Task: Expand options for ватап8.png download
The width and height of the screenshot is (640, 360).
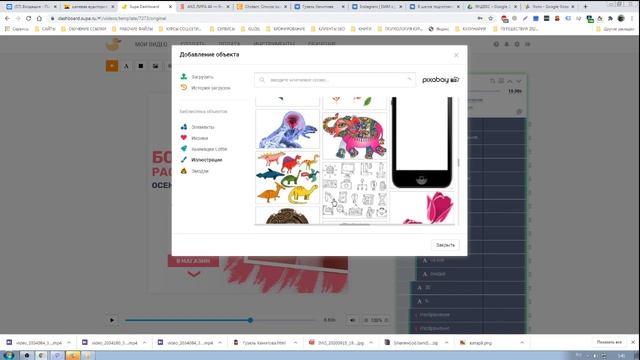Action: coord(522,343)
